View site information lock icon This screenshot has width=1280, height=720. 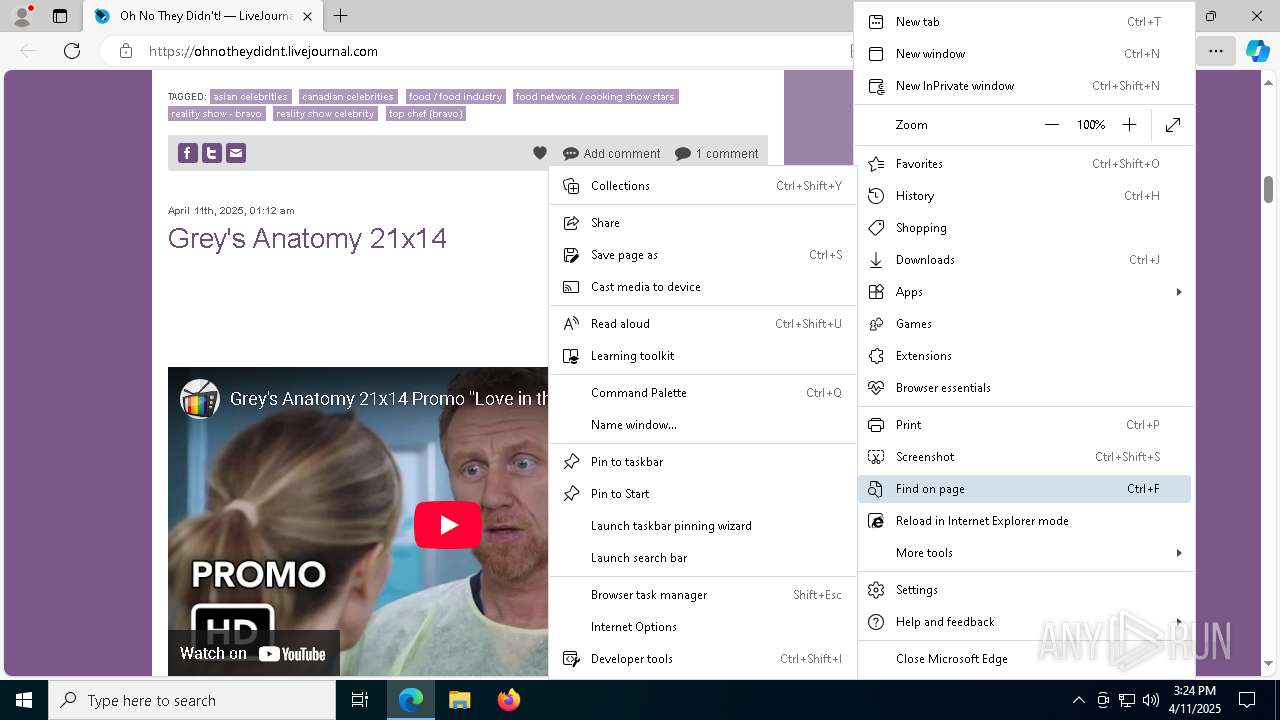[x=125, y=51]
